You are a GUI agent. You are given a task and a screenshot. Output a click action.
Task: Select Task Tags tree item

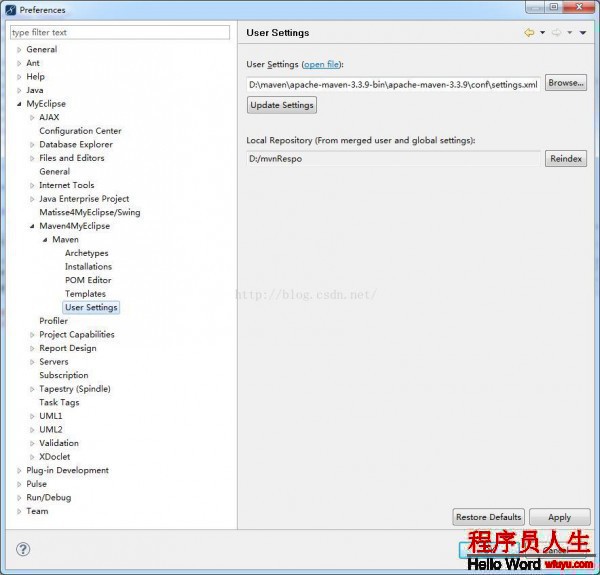pos(59,402)
